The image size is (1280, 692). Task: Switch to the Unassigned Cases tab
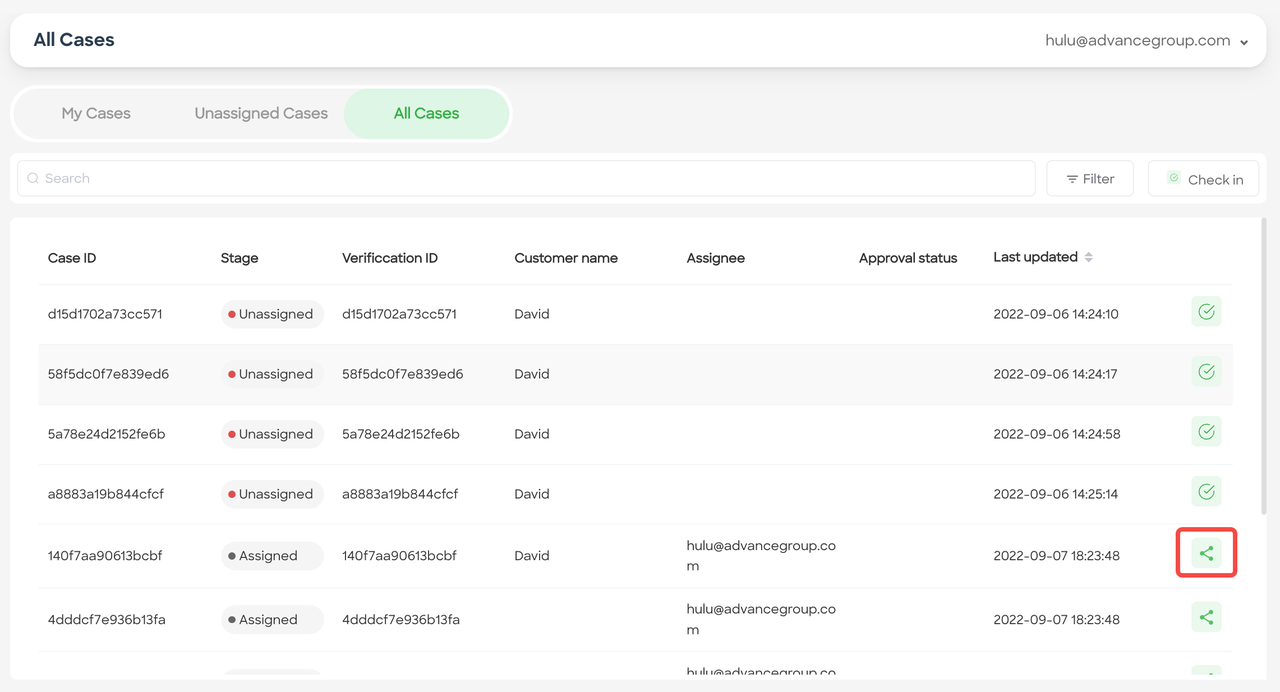coord(261,113)
